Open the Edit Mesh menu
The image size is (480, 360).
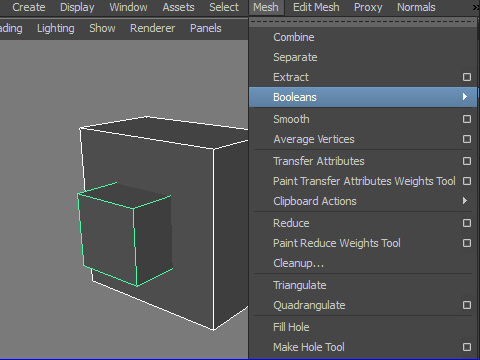click(x=316, y=7)
